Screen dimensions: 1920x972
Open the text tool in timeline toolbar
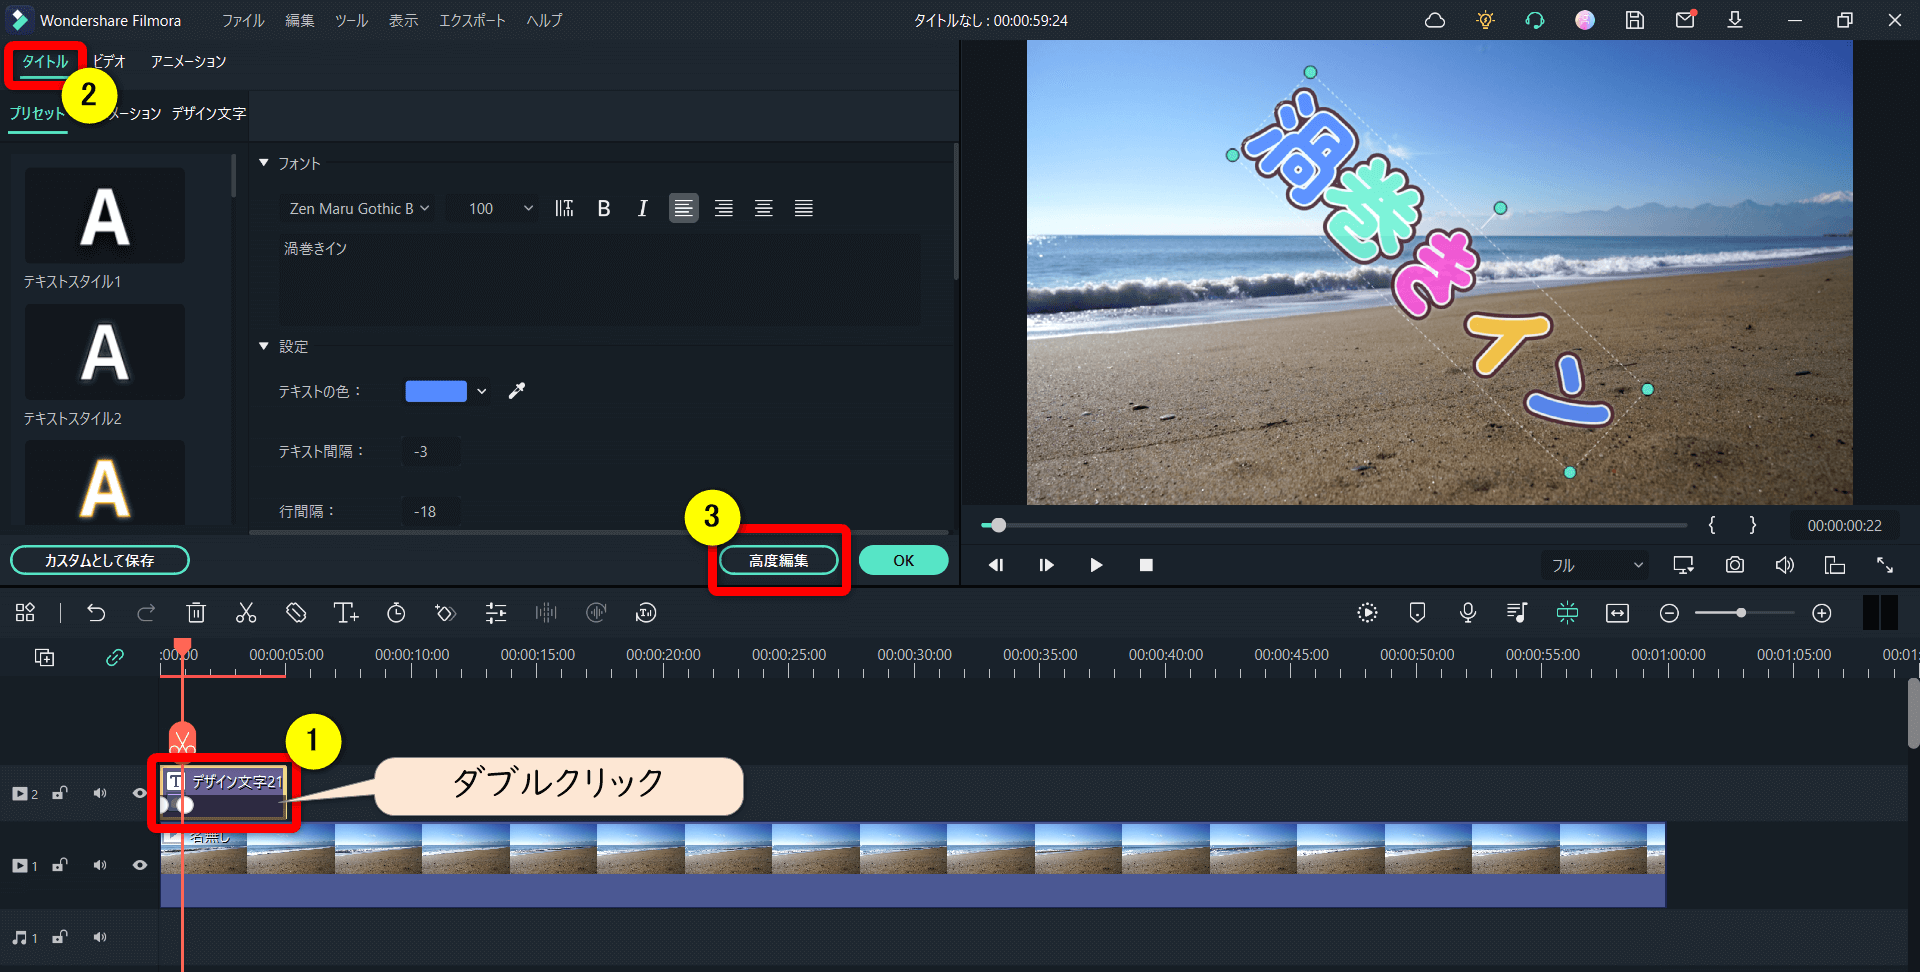coord(346,613)
